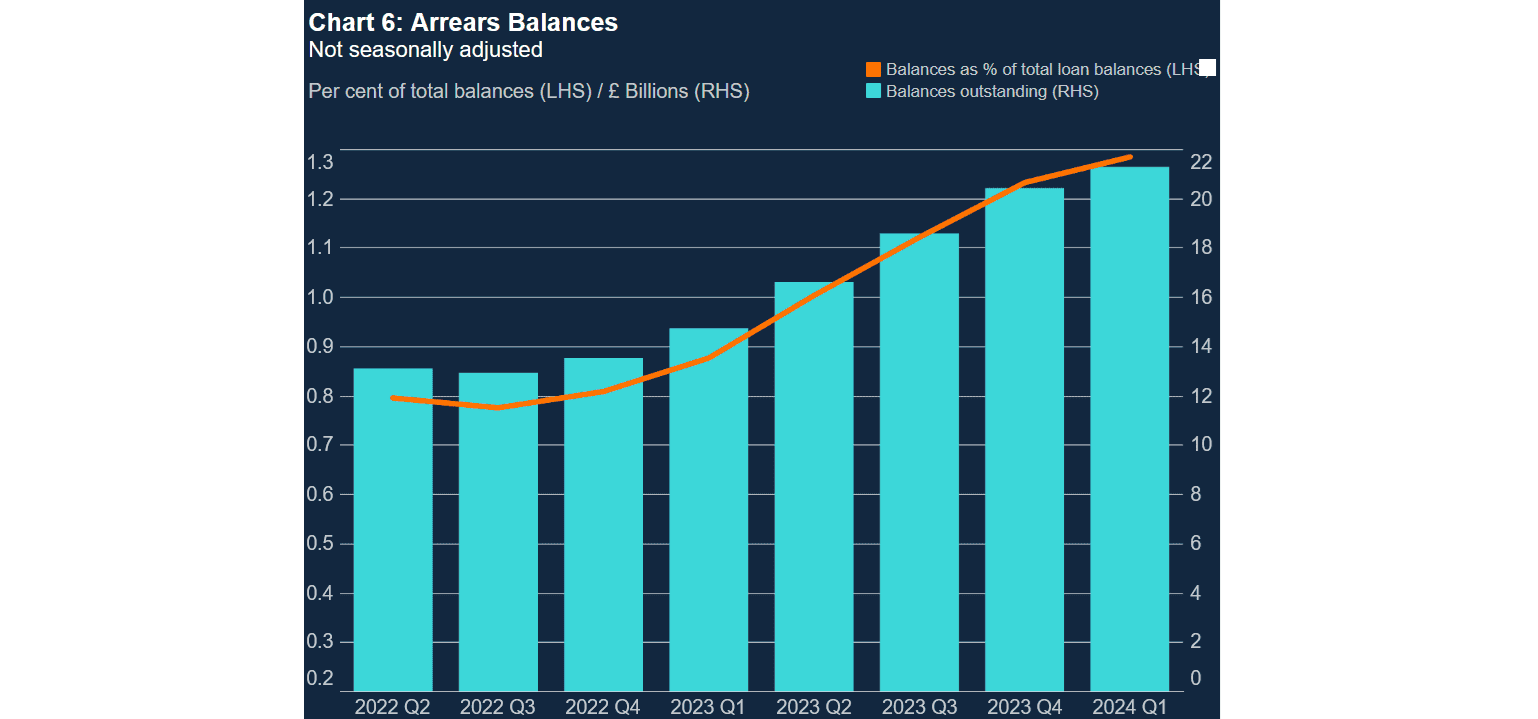The height and width of the screenshot is (719, 1538).
Task: Click the small white box beside the legend
Action: coord(1207,68)
